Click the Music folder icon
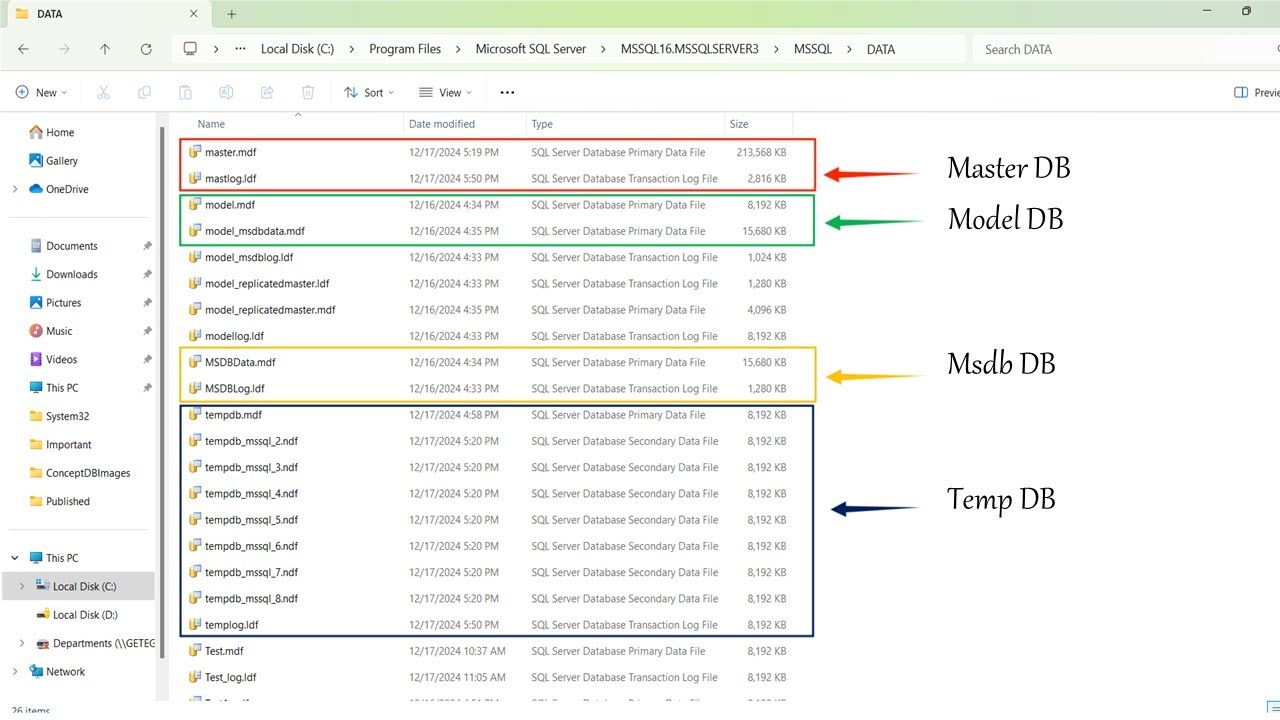1280x720 pixels. coord(36,330)
